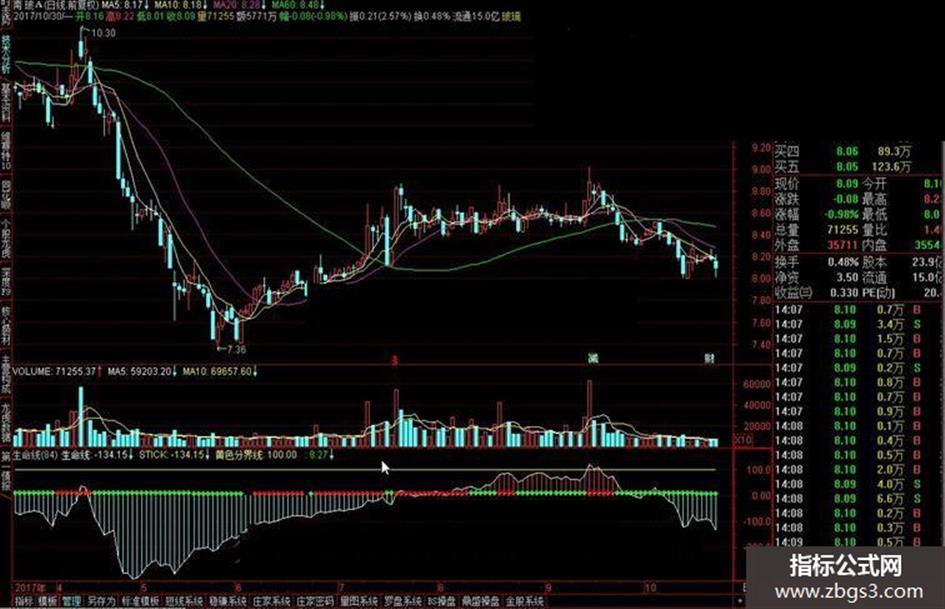This screenshot has height=609, width=945.
Task: Click the 9.00 price axis label
Action: tap(762, 170)
